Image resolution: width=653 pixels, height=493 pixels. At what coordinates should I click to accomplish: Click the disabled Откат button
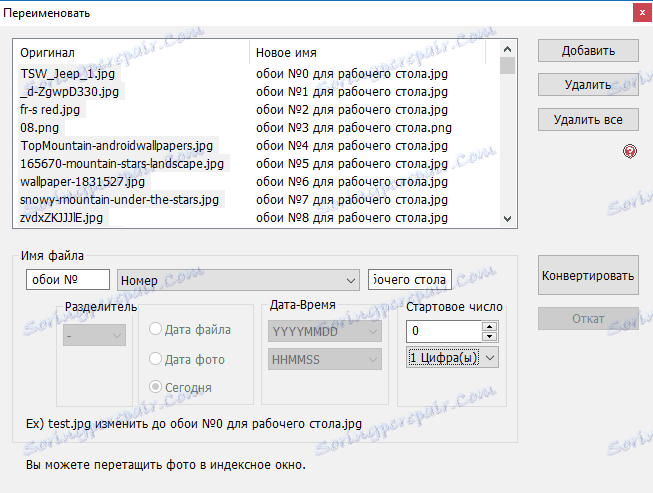point(588,319)
